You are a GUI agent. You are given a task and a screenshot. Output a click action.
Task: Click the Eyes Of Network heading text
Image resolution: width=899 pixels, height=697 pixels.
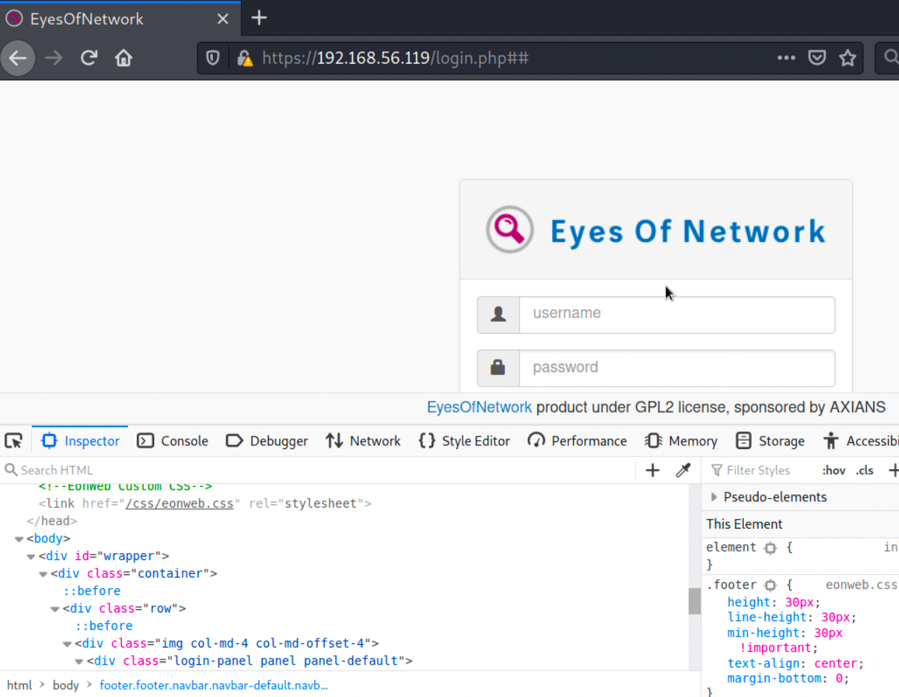(x=687, y=231)
